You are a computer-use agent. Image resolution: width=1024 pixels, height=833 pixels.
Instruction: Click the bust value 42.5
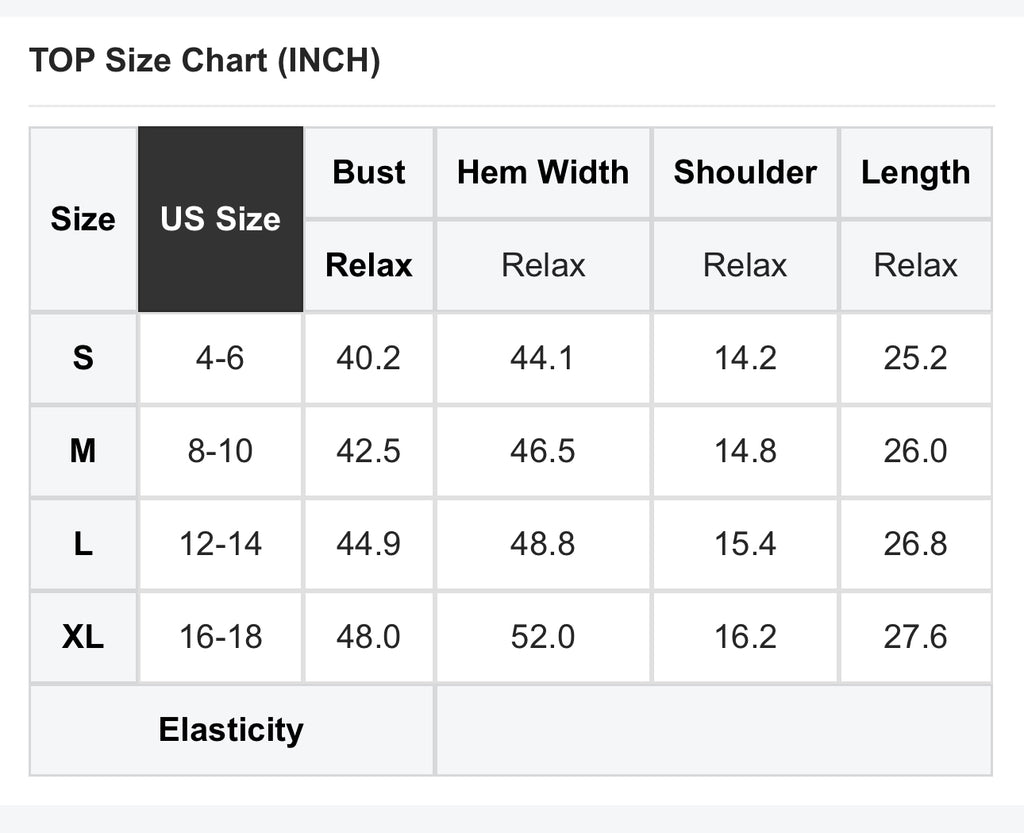(x=369, y=451)
